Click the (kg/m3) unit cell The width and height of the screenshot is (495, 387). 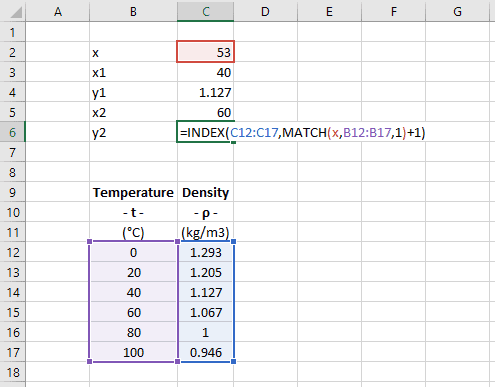[x=205, y=232]
